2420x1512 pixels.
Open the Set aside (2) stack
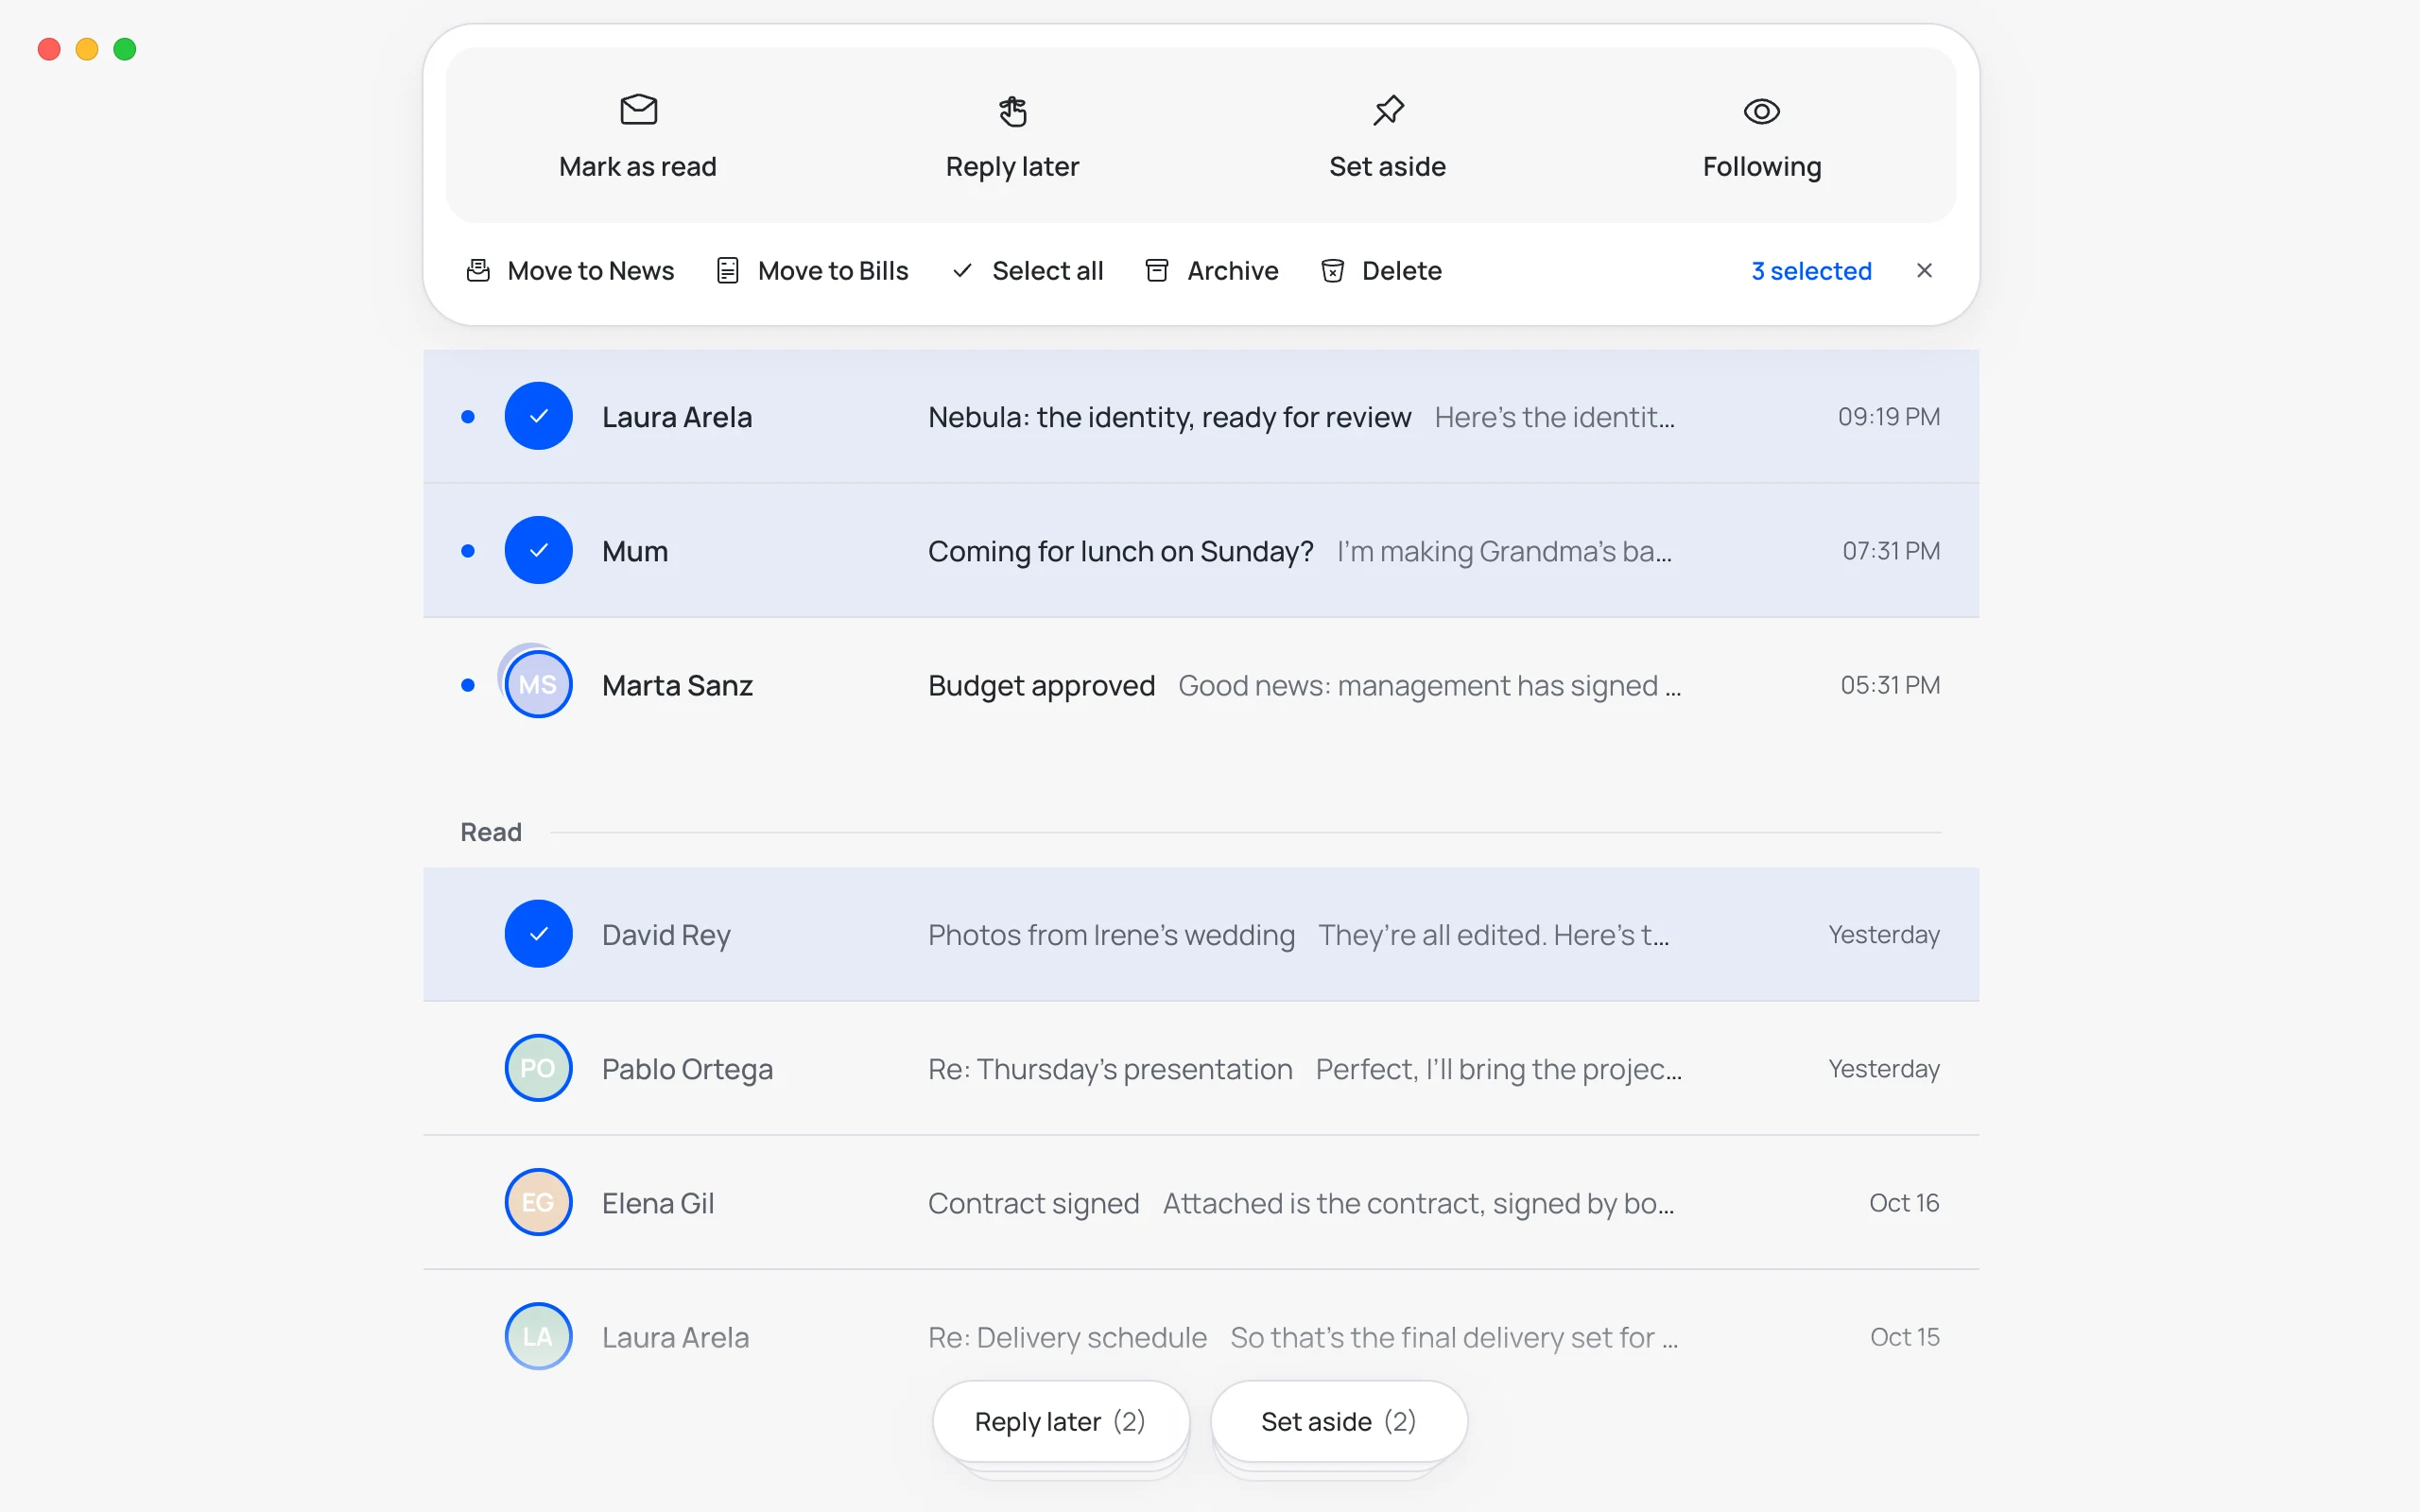(x=1338, y=1421)
